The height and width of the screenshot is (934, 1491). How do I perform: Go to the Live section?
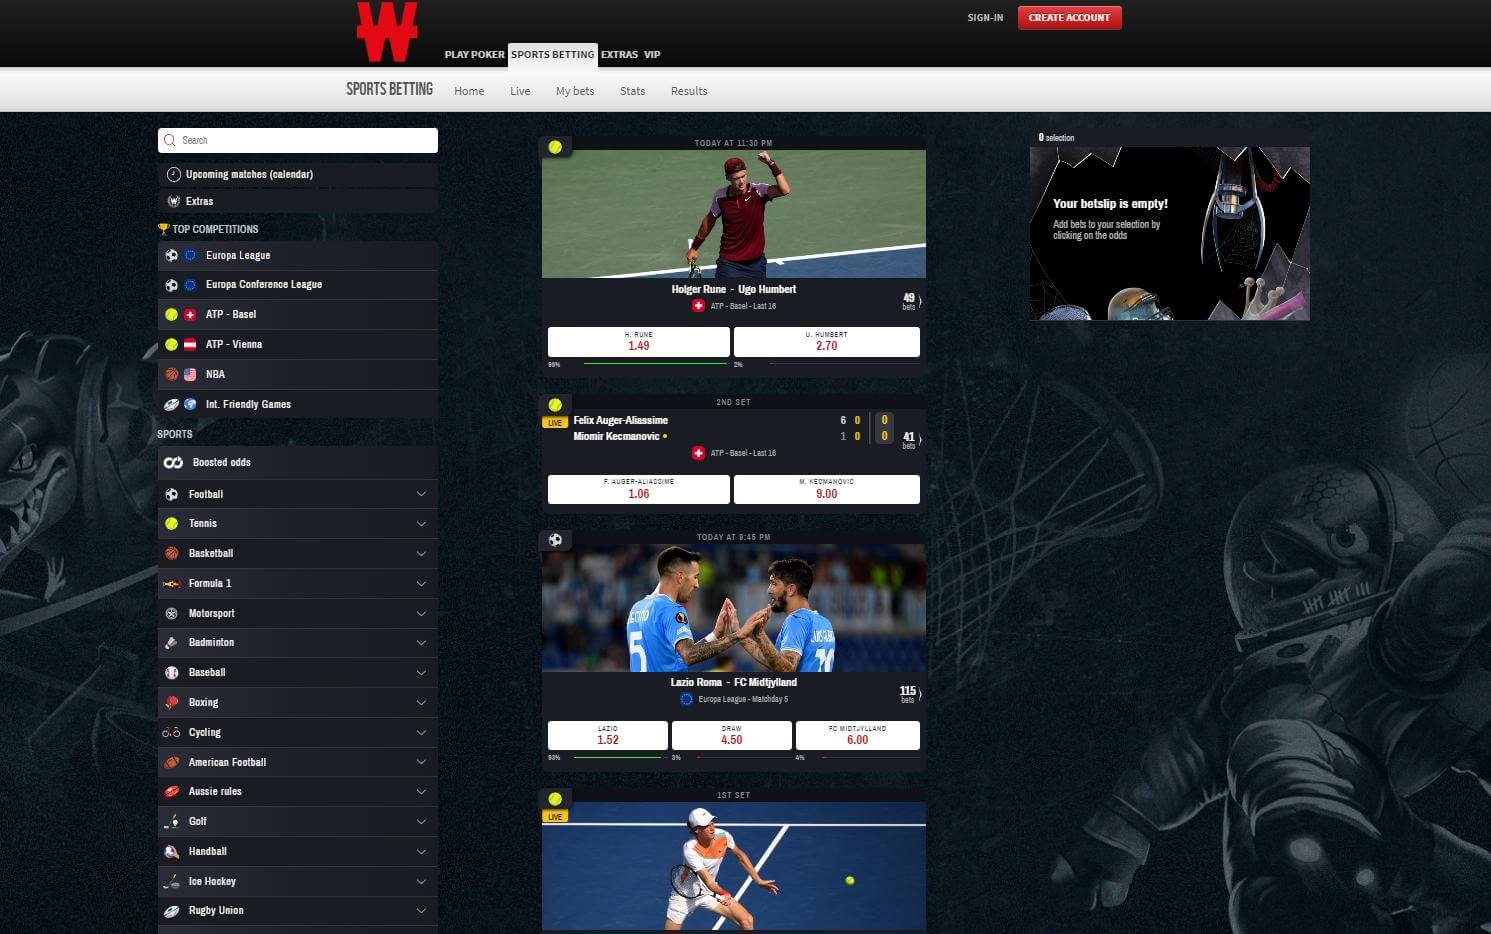520,91
